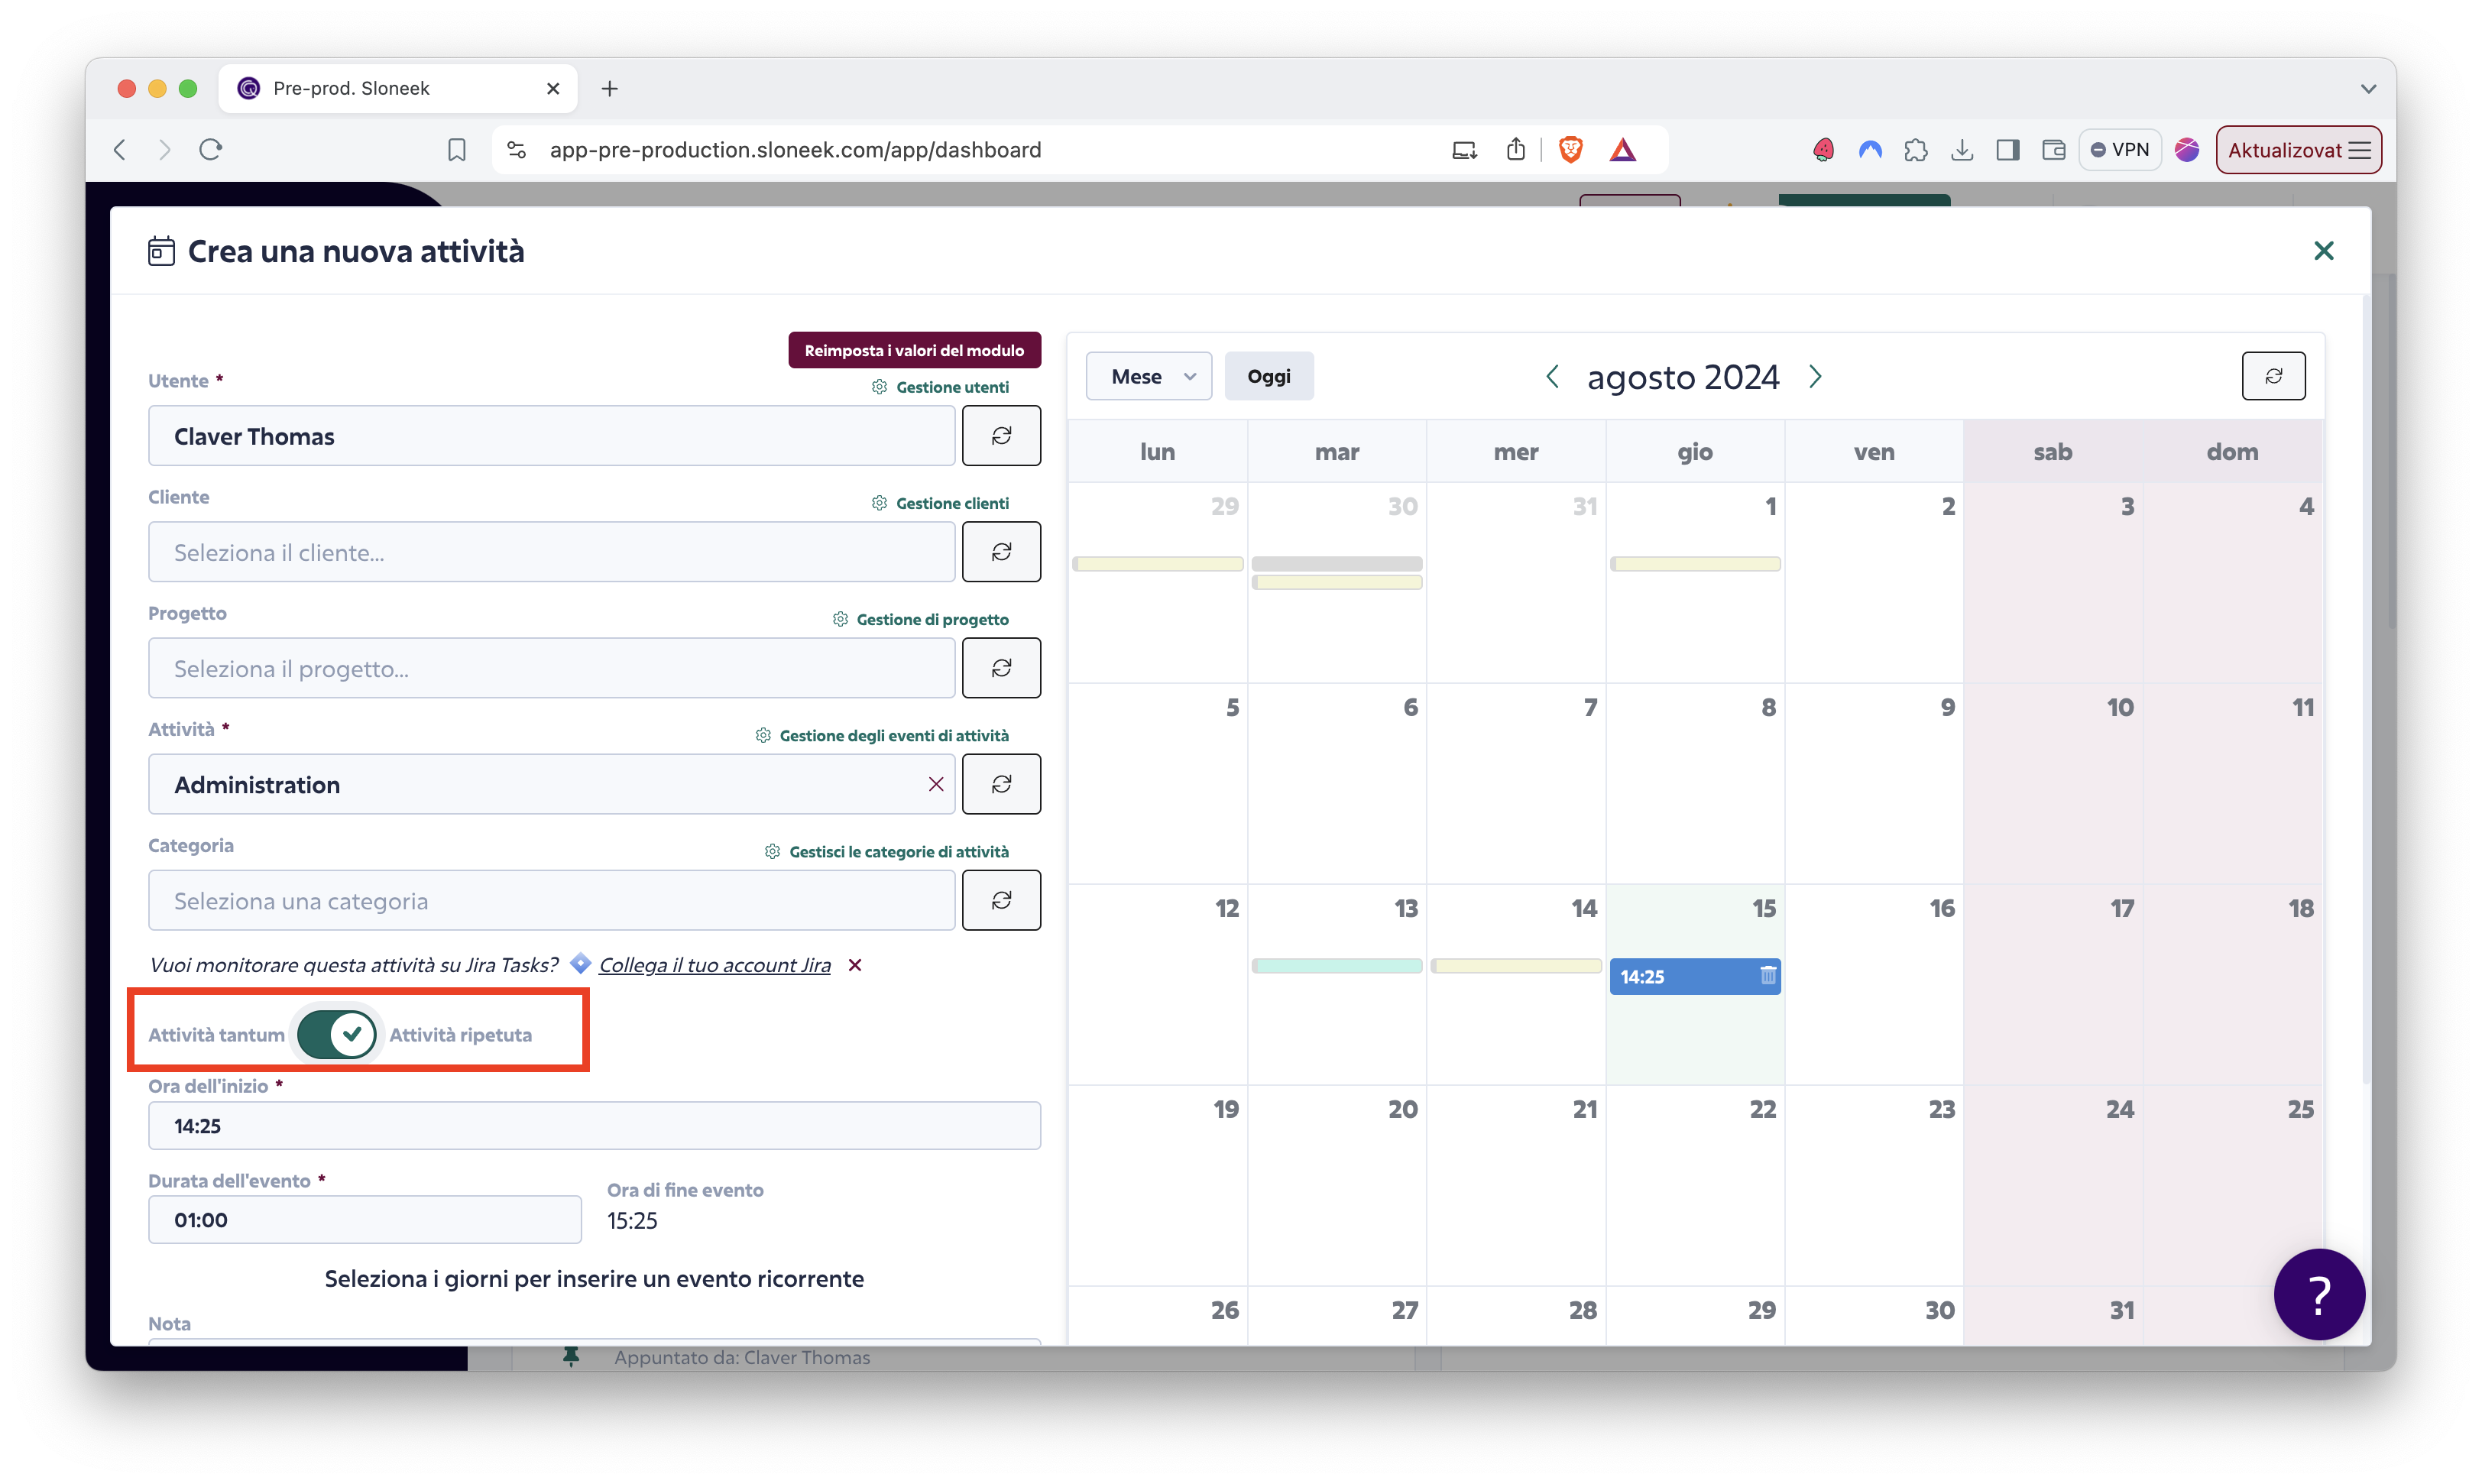Select August 9 in the calendar
The image size is (2482, 1484).
tap(1873, 783)
